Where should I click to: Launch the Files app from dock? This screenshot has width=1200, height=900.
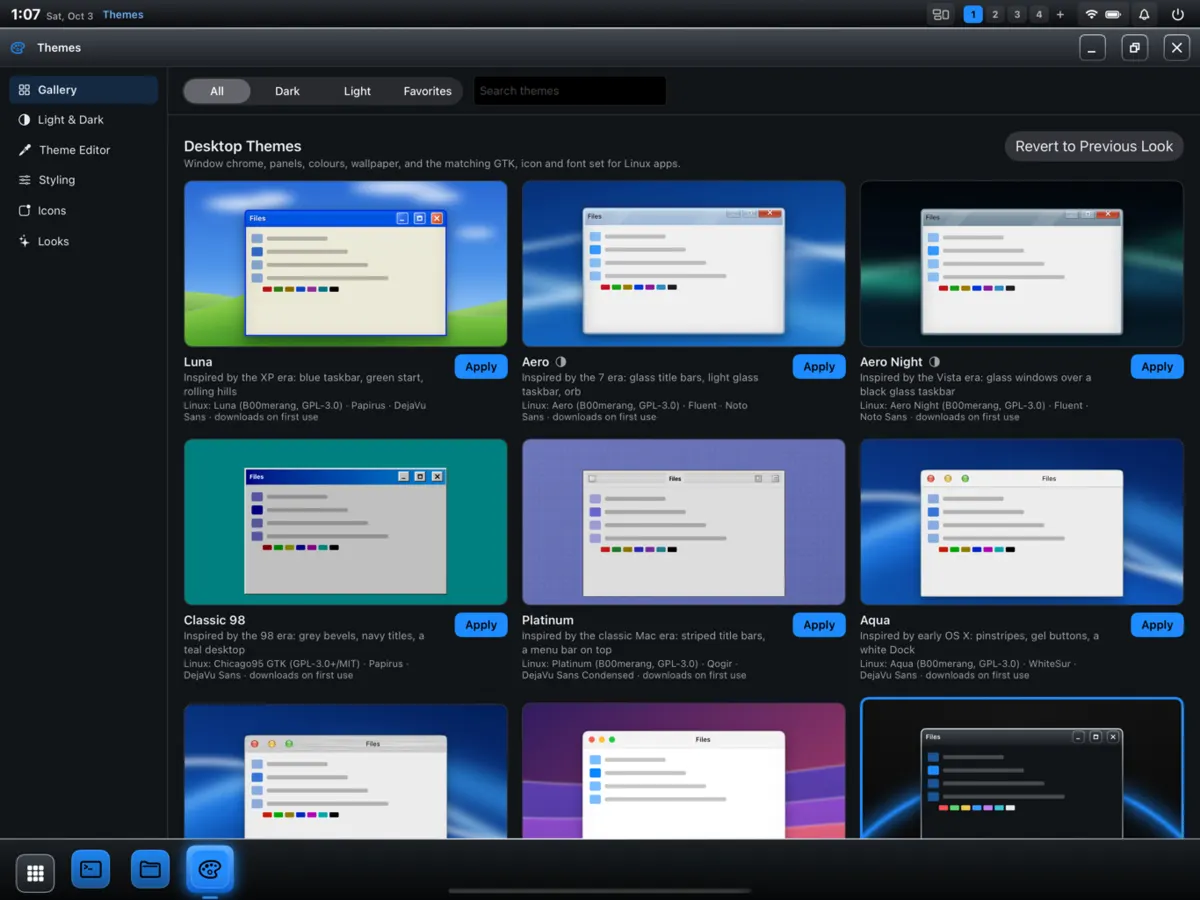[x=150, y=869]
